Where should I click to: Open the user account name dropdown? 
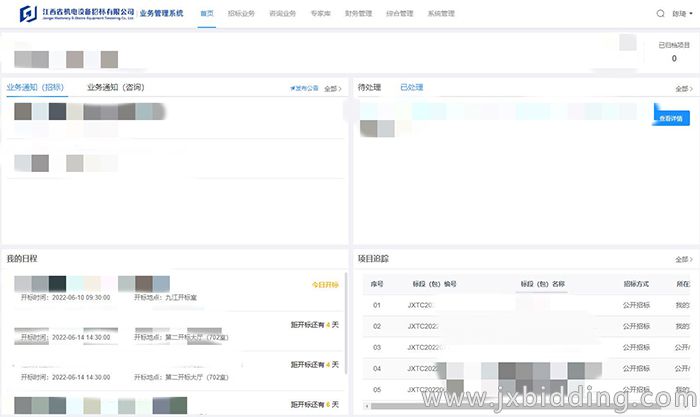681,14
